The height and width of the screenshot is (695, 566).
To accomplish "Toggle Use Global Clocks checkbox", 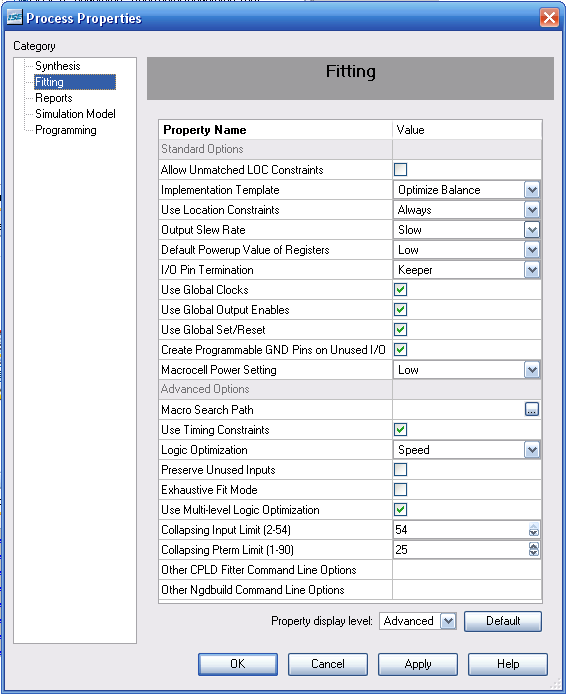I will pyautogui.click(x=400, y=289).
